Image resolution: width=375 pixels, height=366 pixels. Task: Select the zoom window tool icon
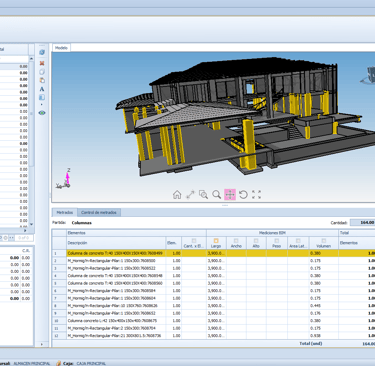(x=203, y=195)
